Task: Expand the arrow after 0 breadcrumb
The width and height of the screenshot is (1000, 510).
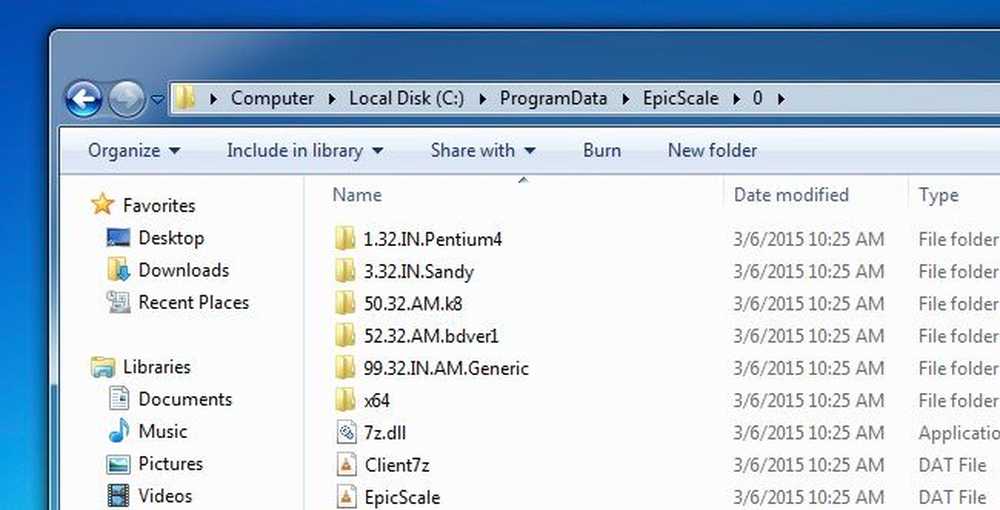Action: pyautogui.click(x=781, y=99)
